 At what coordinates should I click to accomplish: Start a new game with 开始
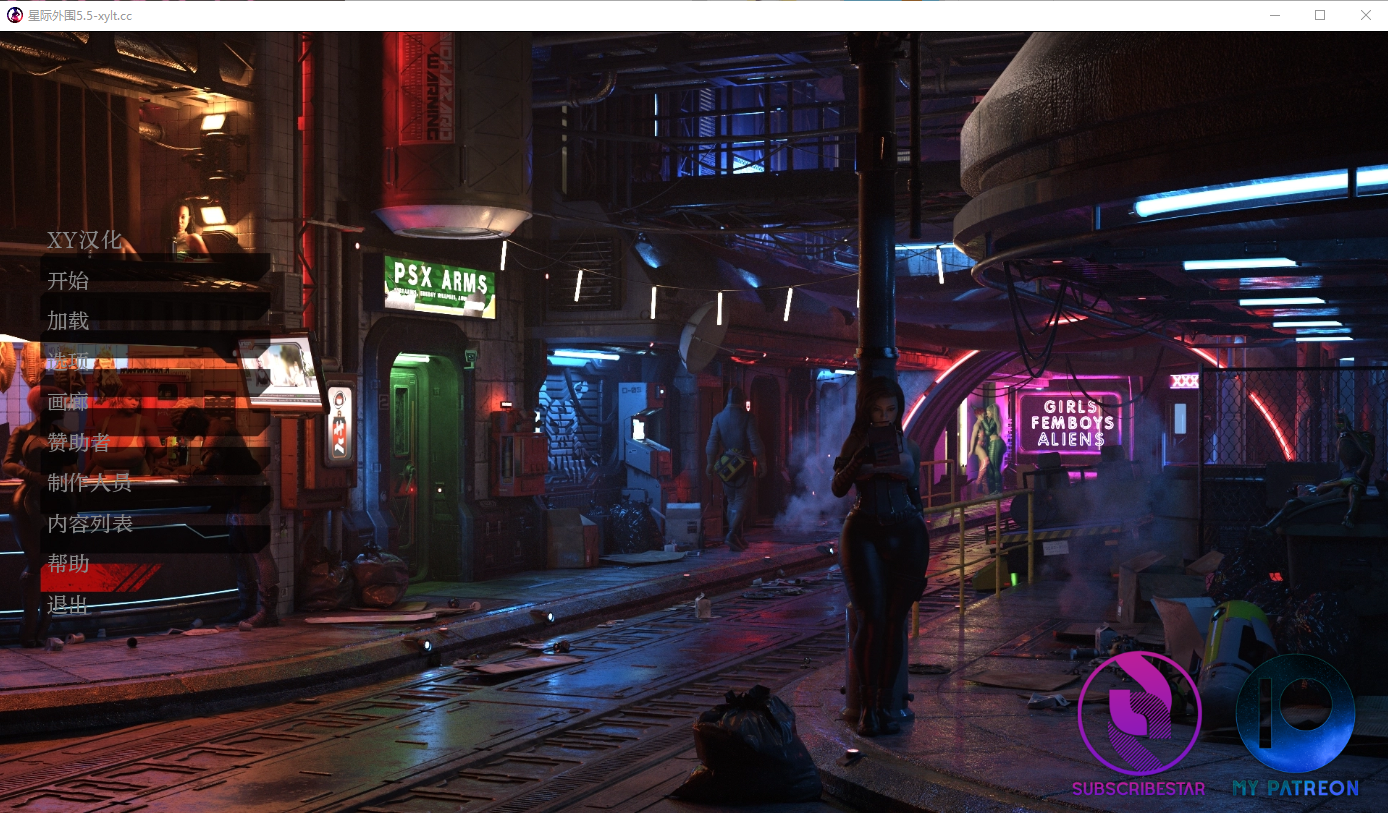coord(68,281)
